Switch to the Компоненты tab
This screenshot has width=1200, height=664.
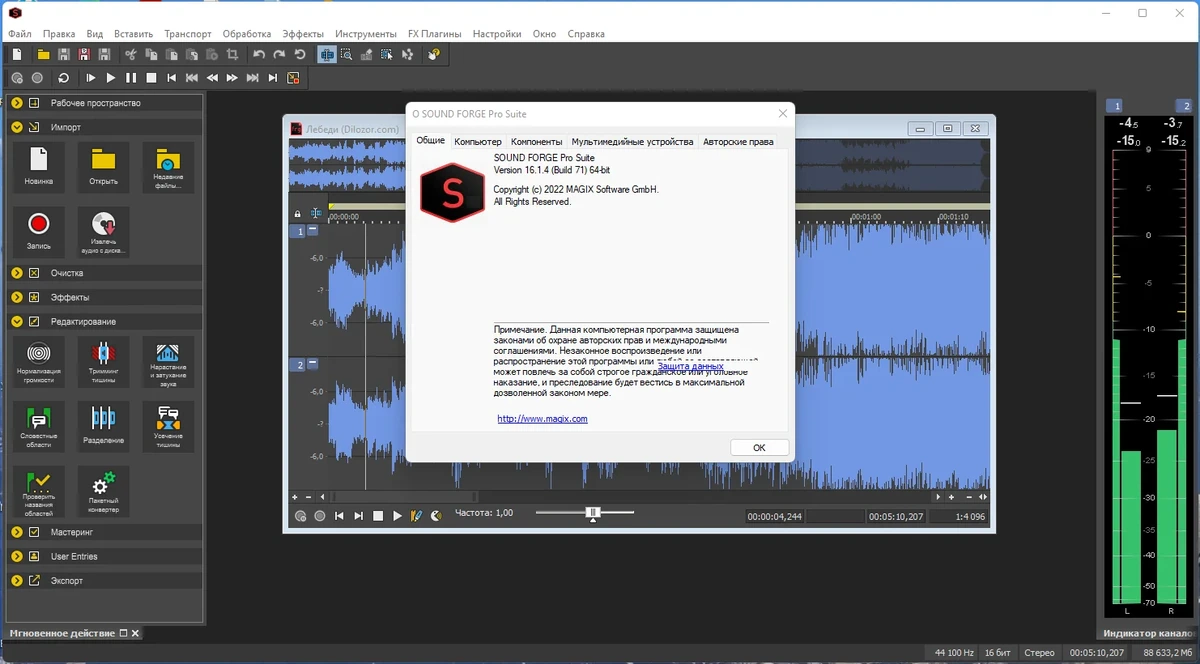point(537,142)
